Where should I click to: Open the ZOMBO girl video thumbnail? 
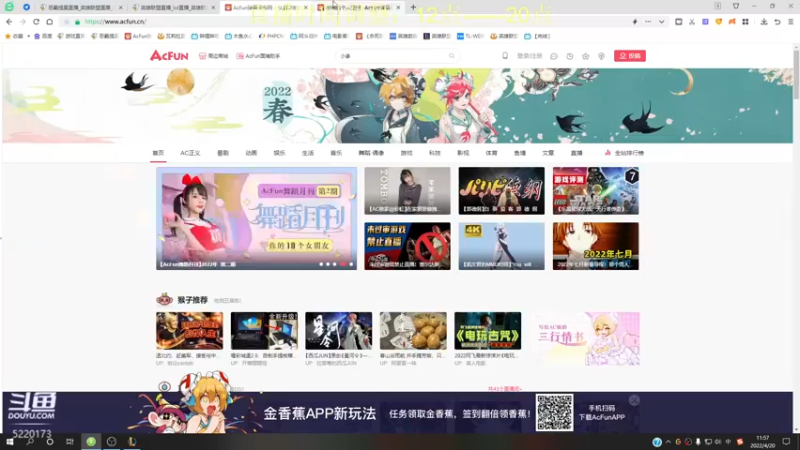click(407, 190)
